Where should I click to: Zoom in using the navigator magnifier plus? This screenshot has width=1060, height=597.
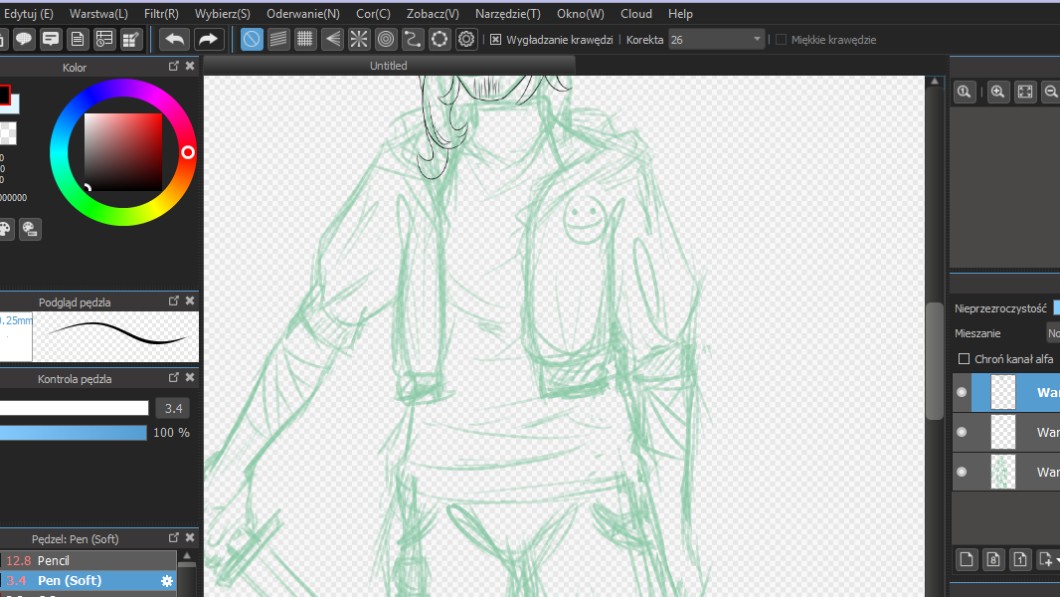click(998, 92)
